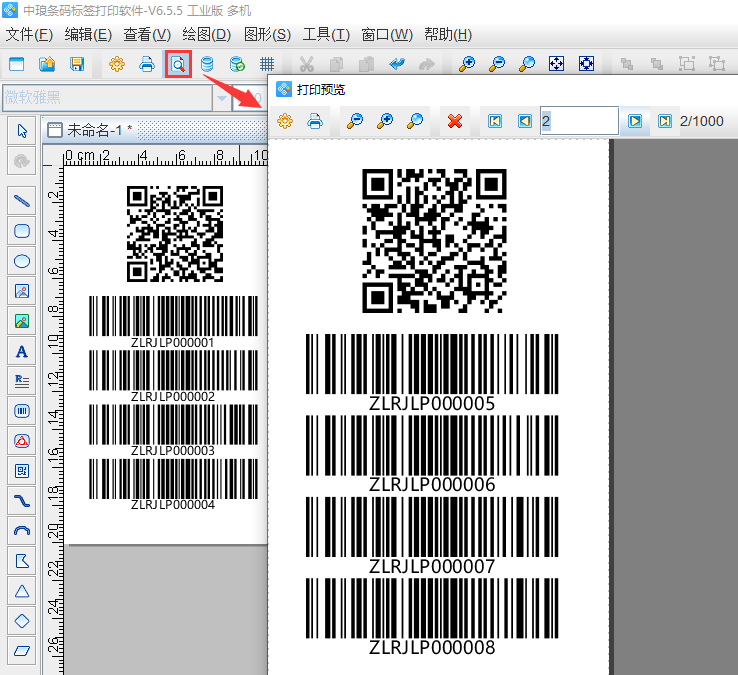Click the page number field showing 2
The width and height of the screenshot is (738, 675).
point(579,121)
